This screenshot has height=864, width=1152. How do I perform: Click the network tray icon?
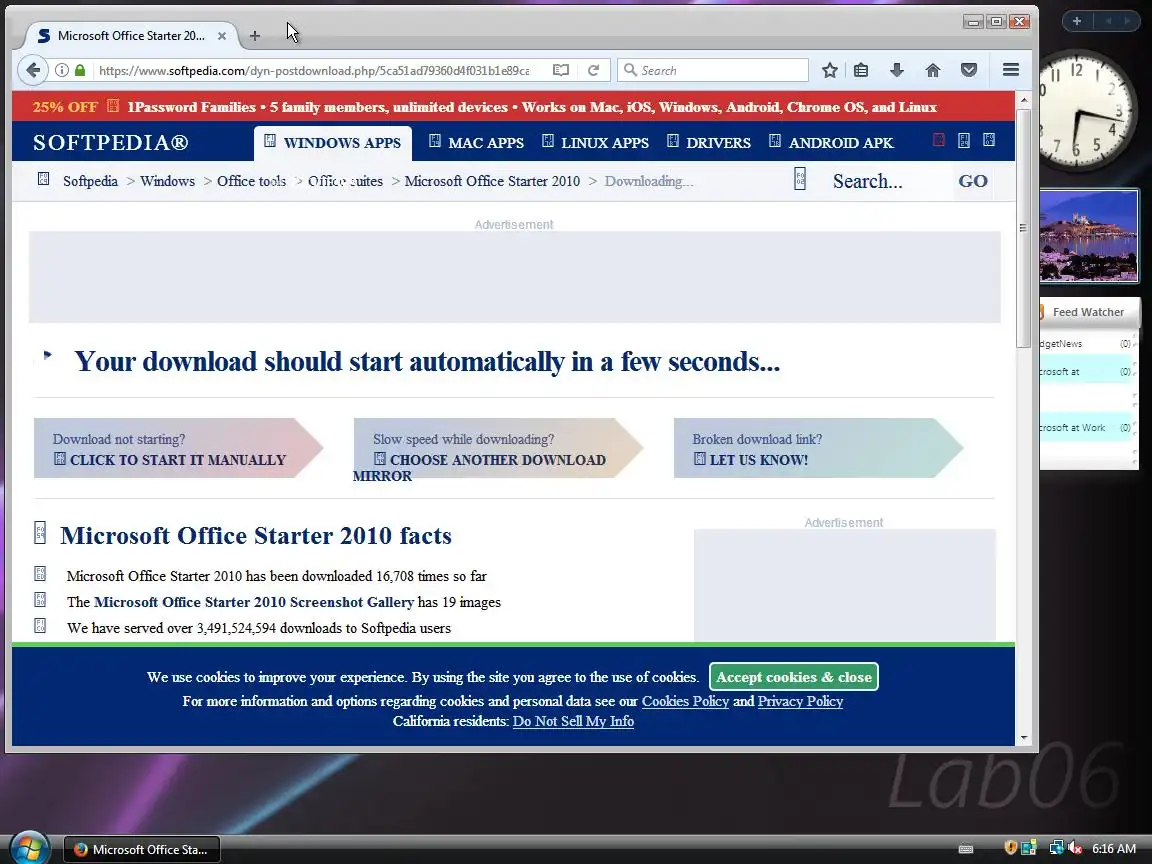(1056, 848)
